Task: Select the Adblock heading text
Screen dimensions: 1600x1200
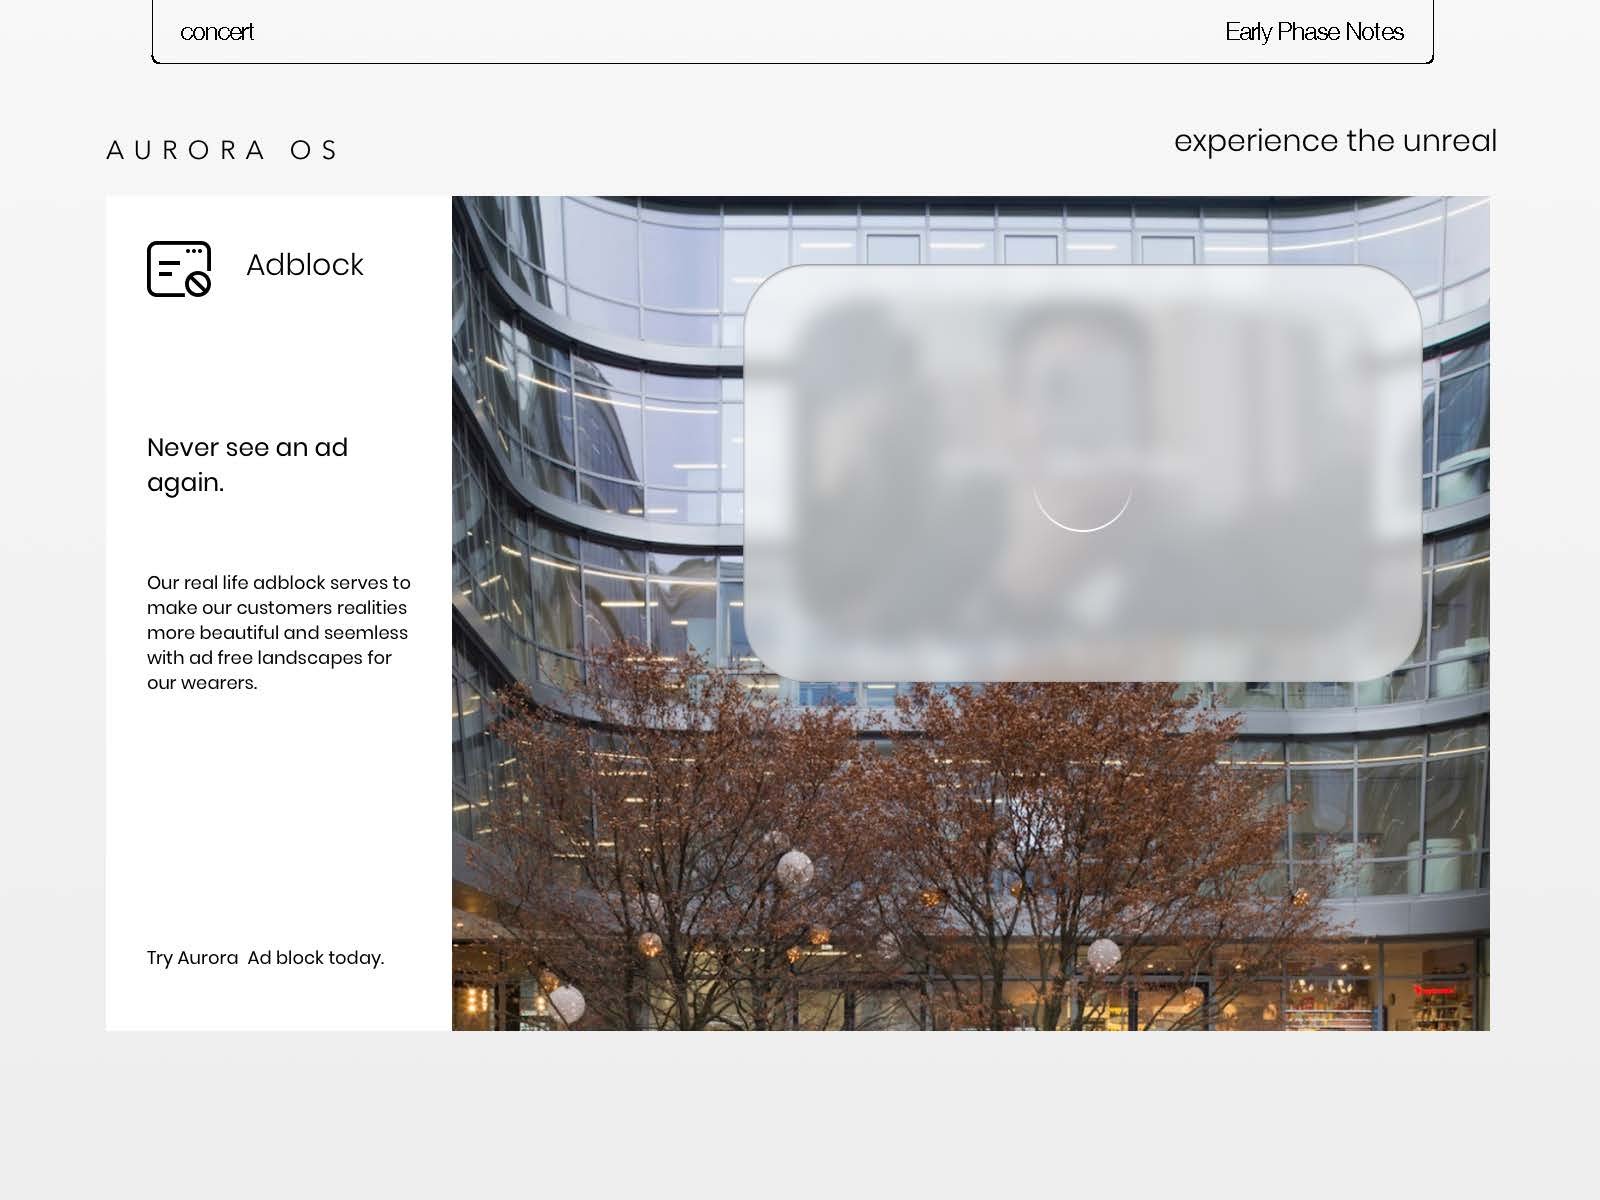Action: (305, 265)
